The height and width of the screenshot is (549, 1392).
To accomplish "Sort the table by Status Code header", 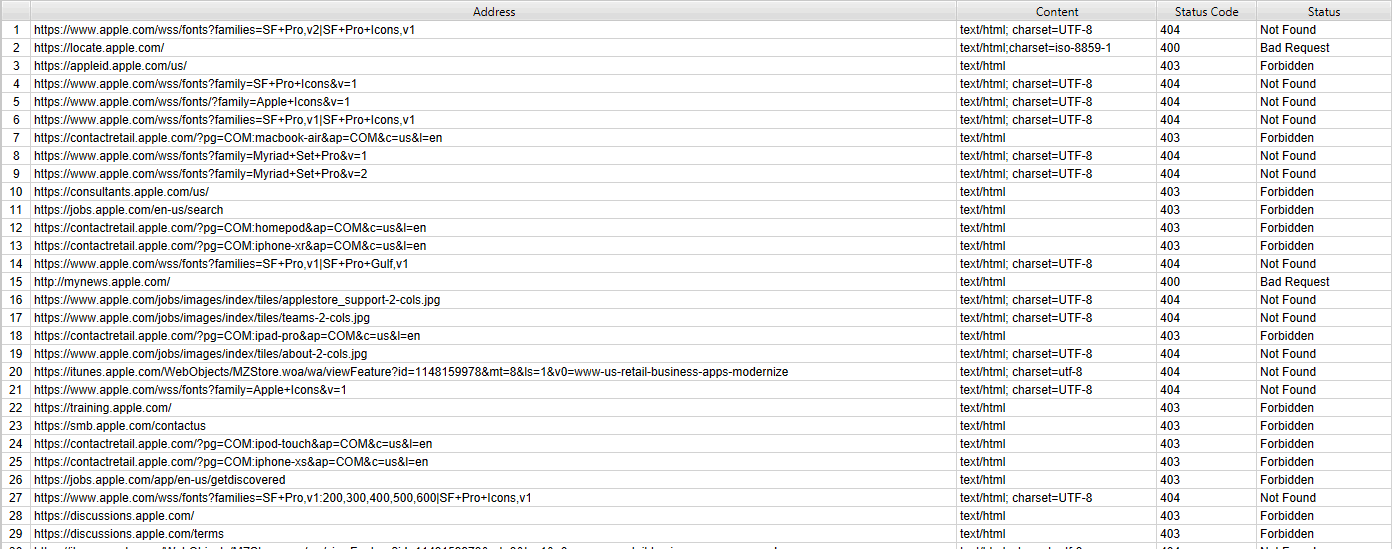I will tap(1206, 11).
